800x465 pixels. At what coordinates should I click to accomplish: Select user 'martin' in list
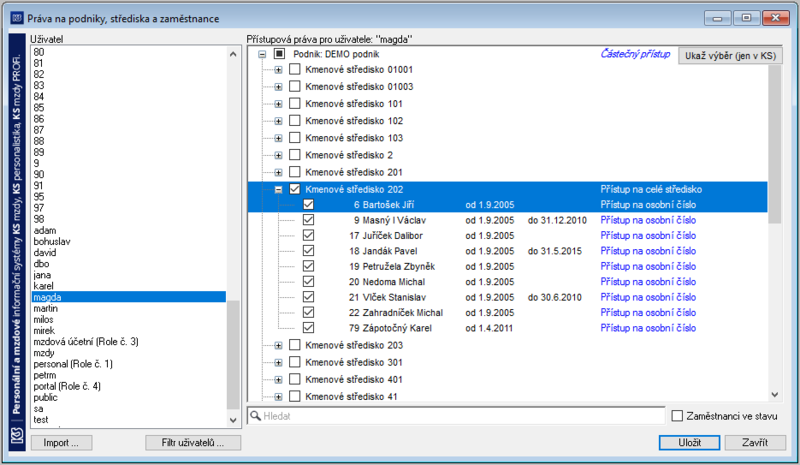45,308
